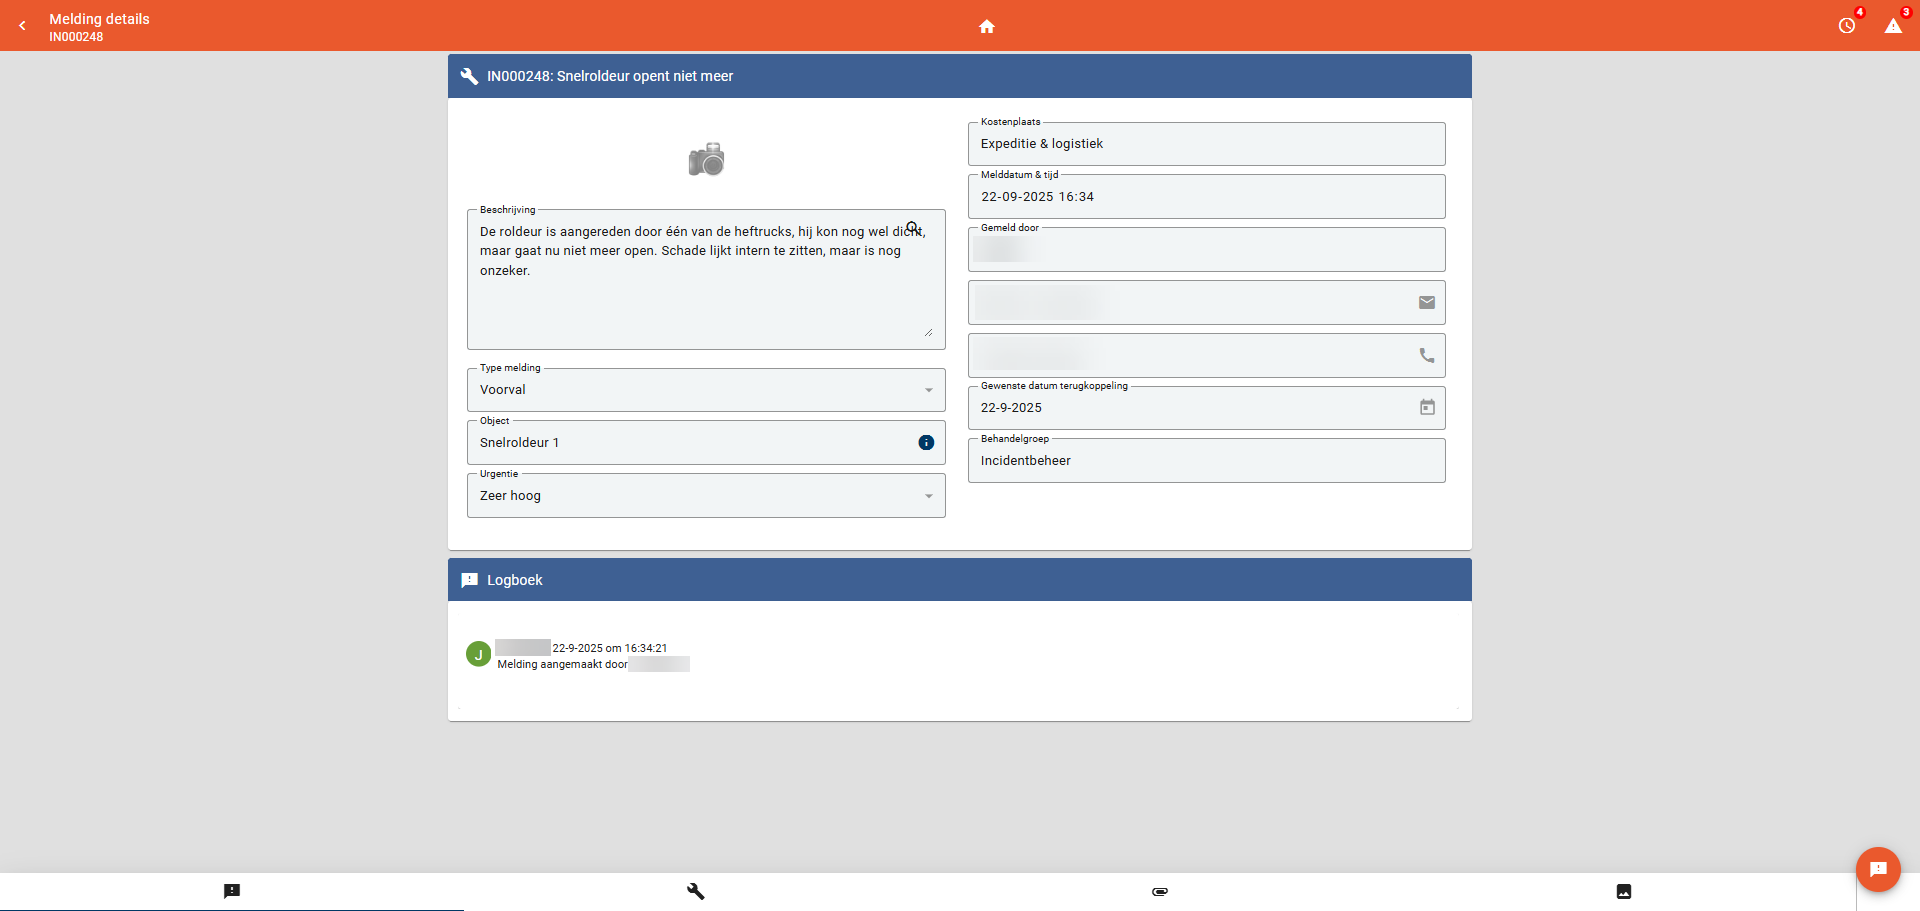Image resolution: width=1920 pixels, height=911 pixels.
Task: Click the orange floating chat button
Action: coord(1878,869)
